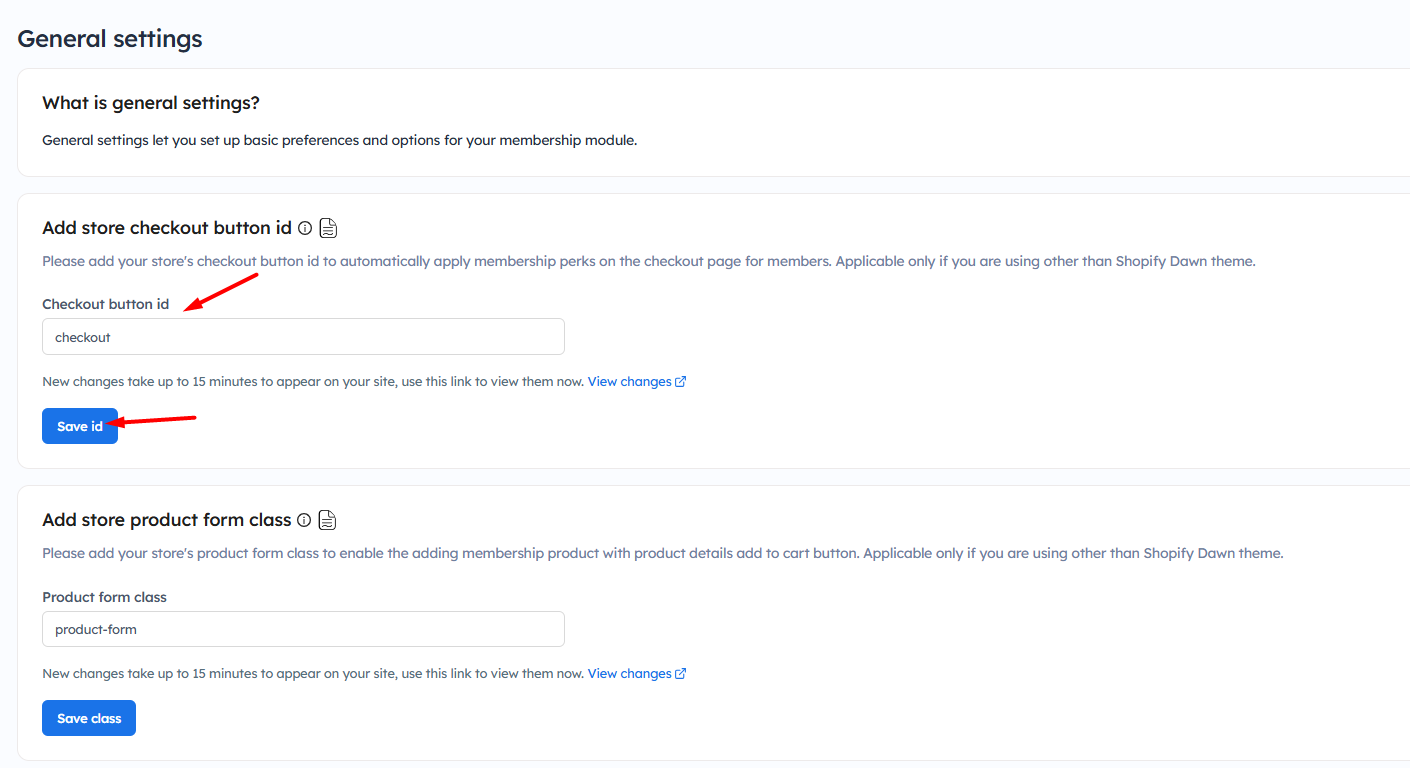1410x768 pixels.
Task: Click the "Checkout button id" field label
Action: coord(105,304)
